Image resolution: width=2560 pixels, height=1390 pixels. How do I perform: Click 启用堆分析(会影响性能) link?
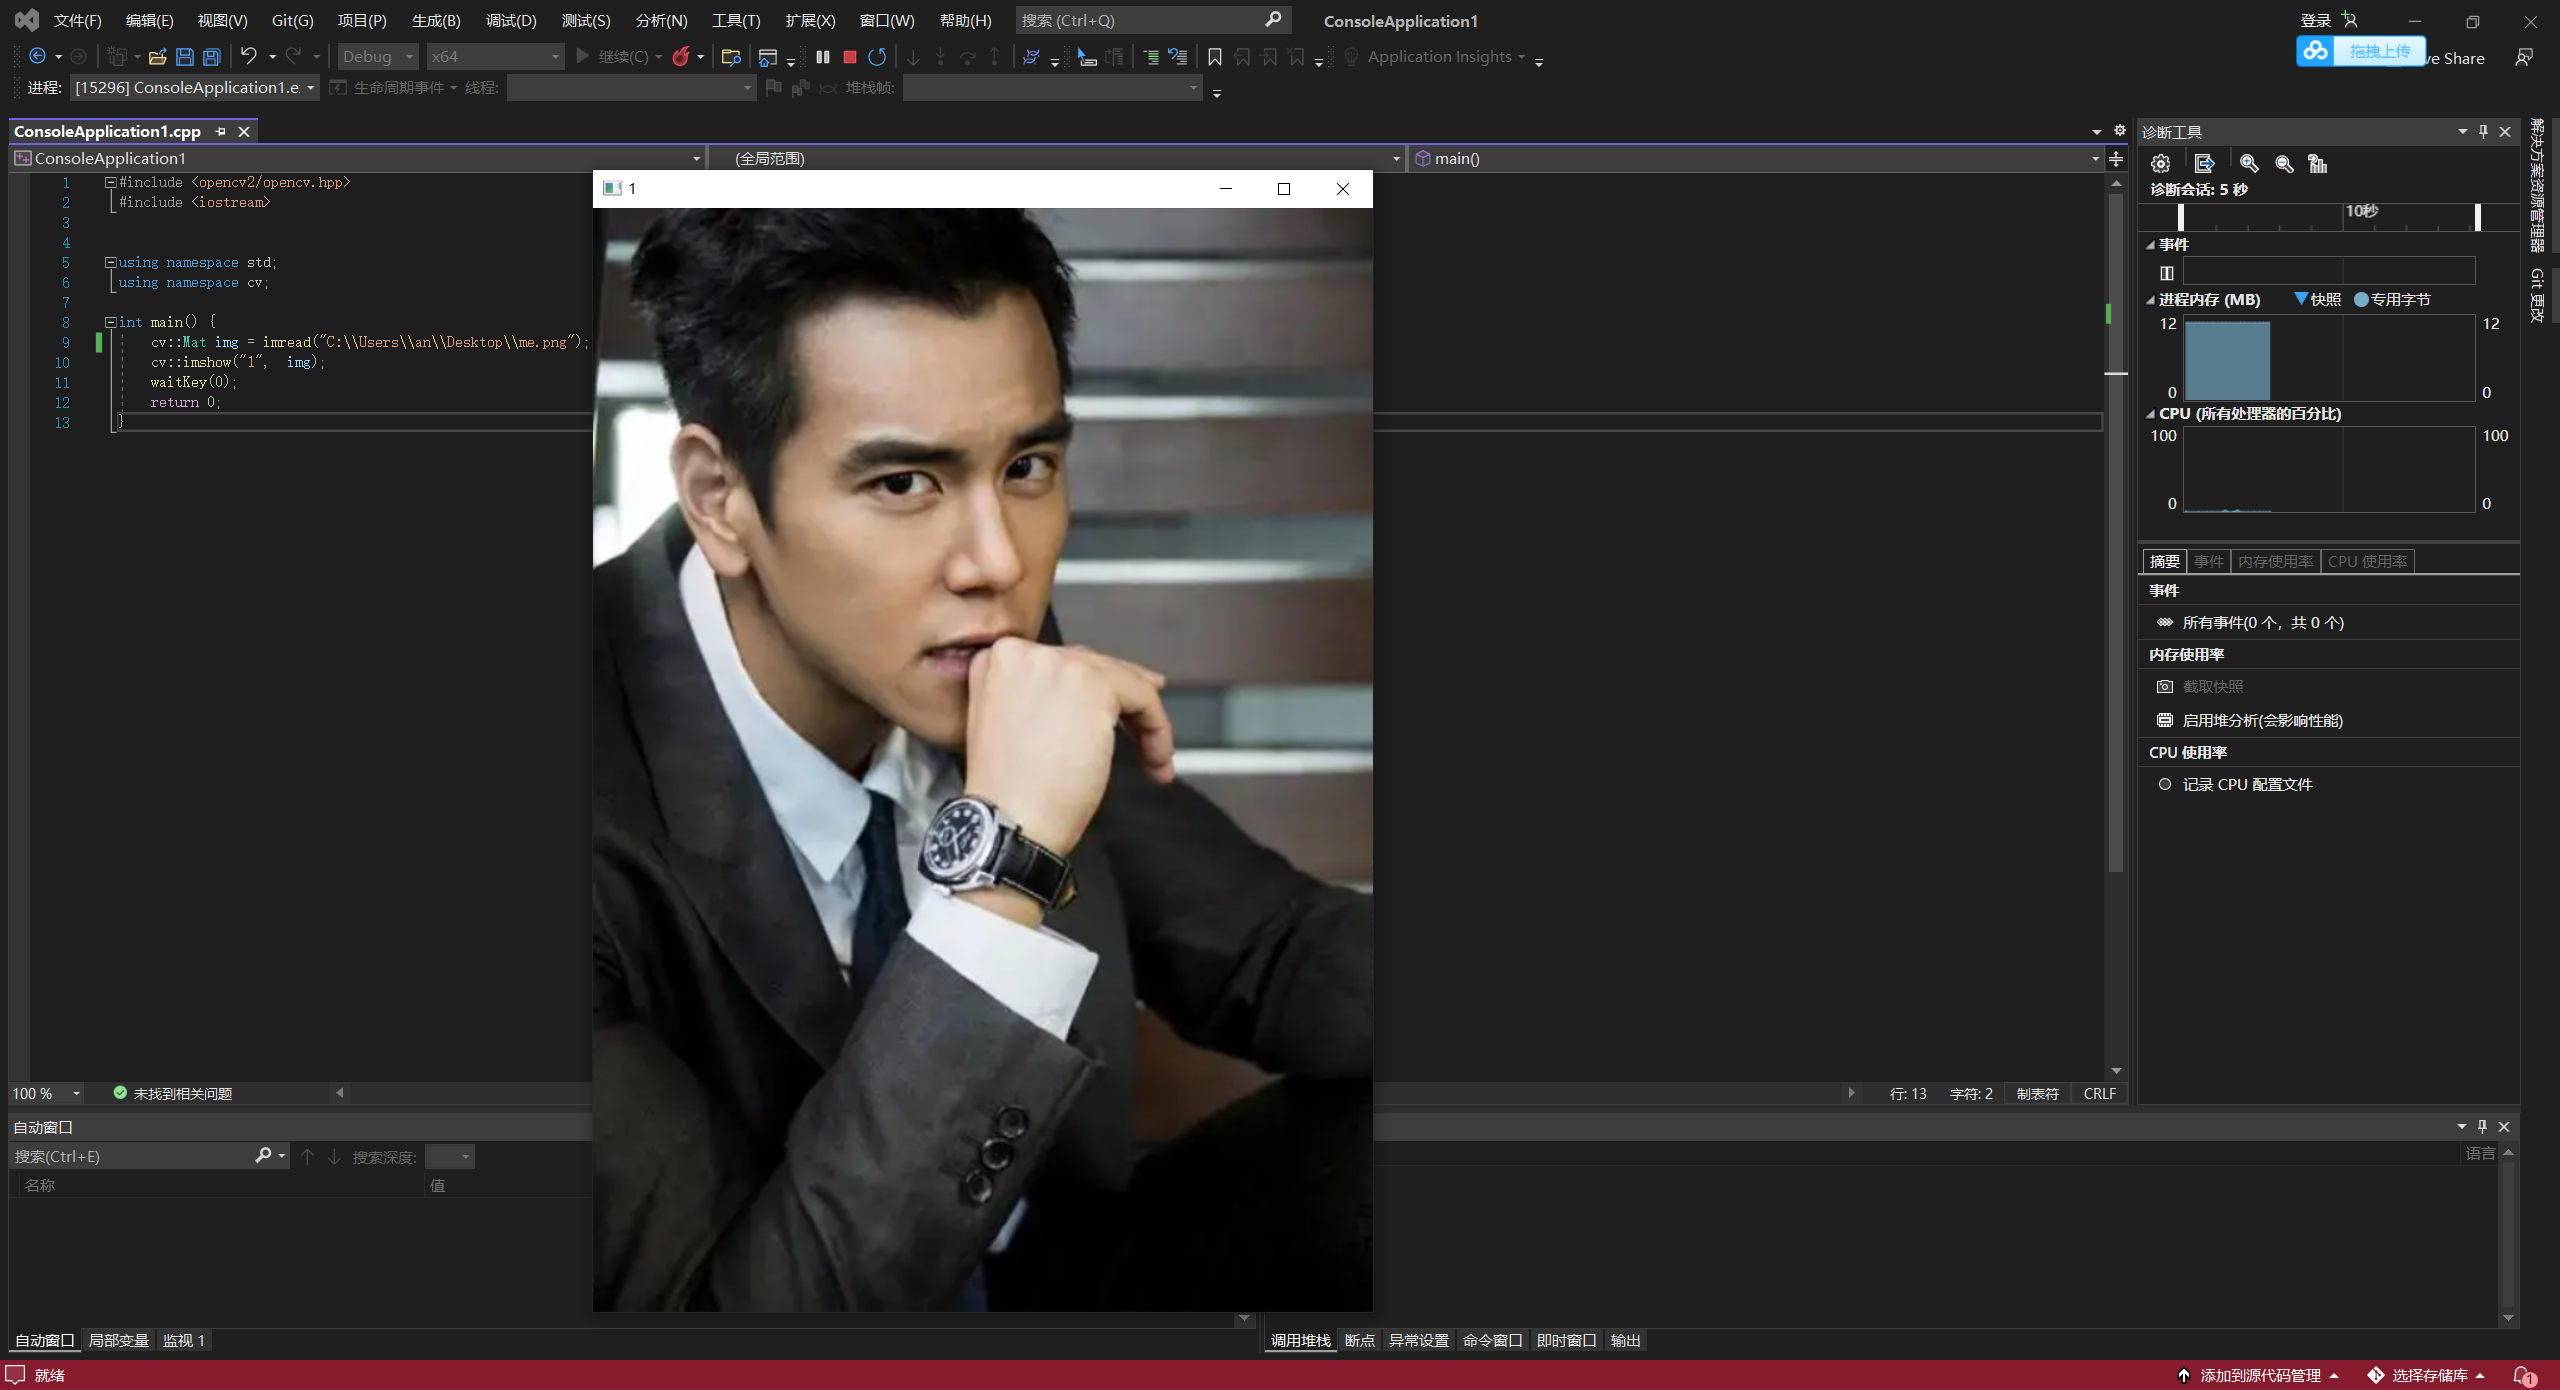pos(2262,721)
